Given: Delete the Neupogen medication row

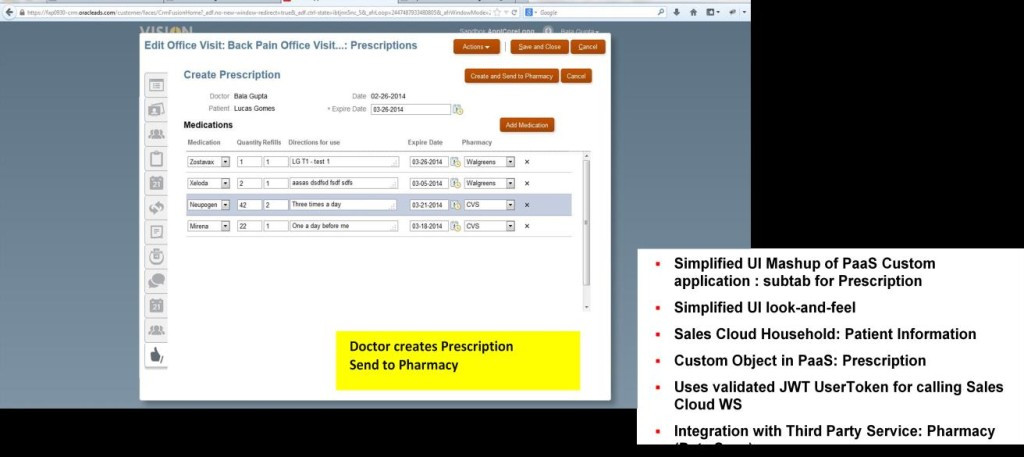Looking at the screenshot, I should click(x=527, y=205).
